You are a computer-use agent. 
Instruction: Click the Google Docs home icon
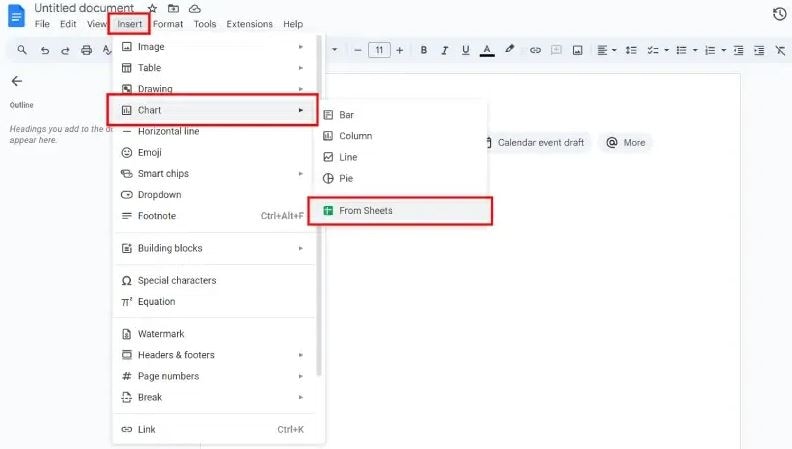pos(16,16)
